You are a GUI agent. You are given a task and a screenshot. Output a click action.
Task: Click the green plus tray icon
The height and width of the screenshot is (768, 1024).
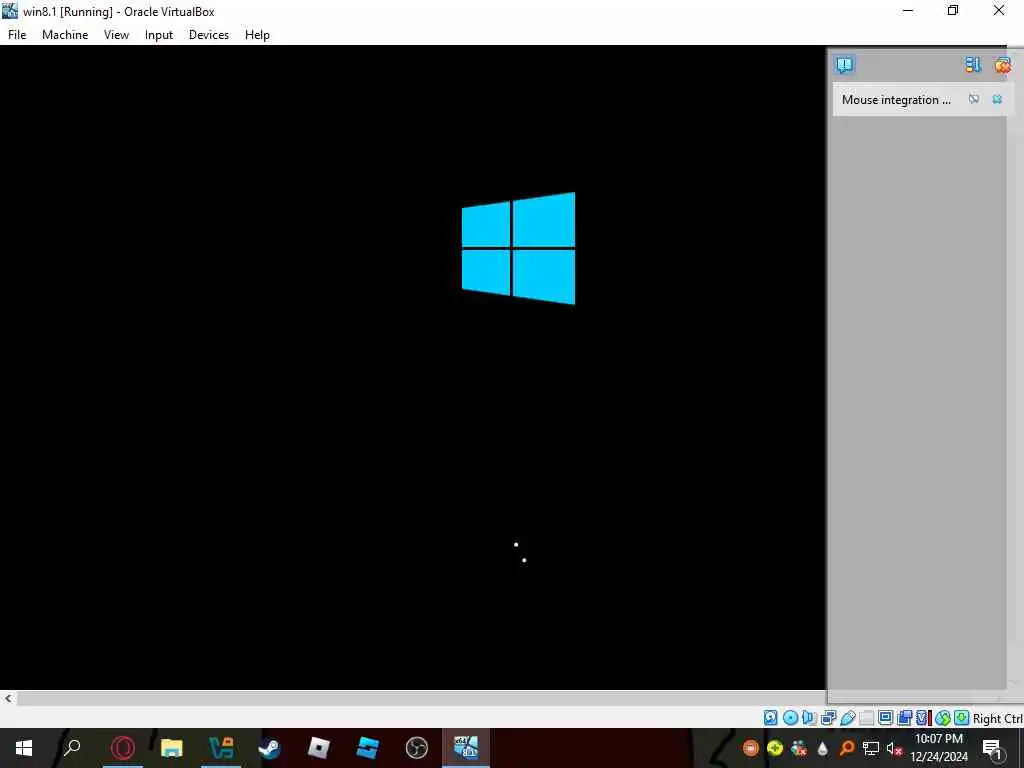point(775,748)
